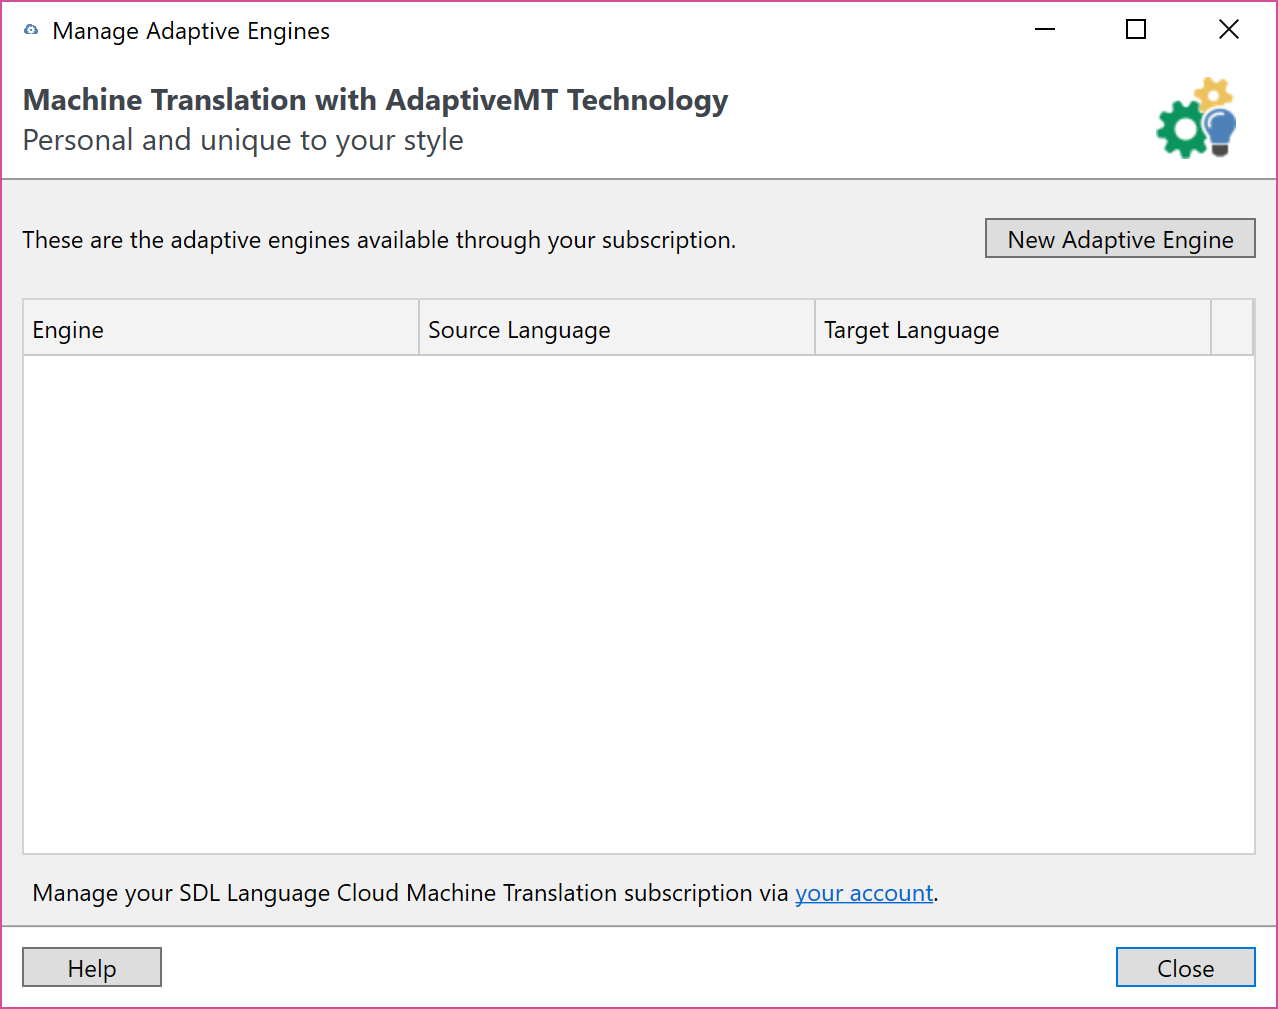The height and width of the screenshot is (1009, 1278).
Task: Click the "Manage Adaptive Engines" title bar text
Action: pos(191,31)
